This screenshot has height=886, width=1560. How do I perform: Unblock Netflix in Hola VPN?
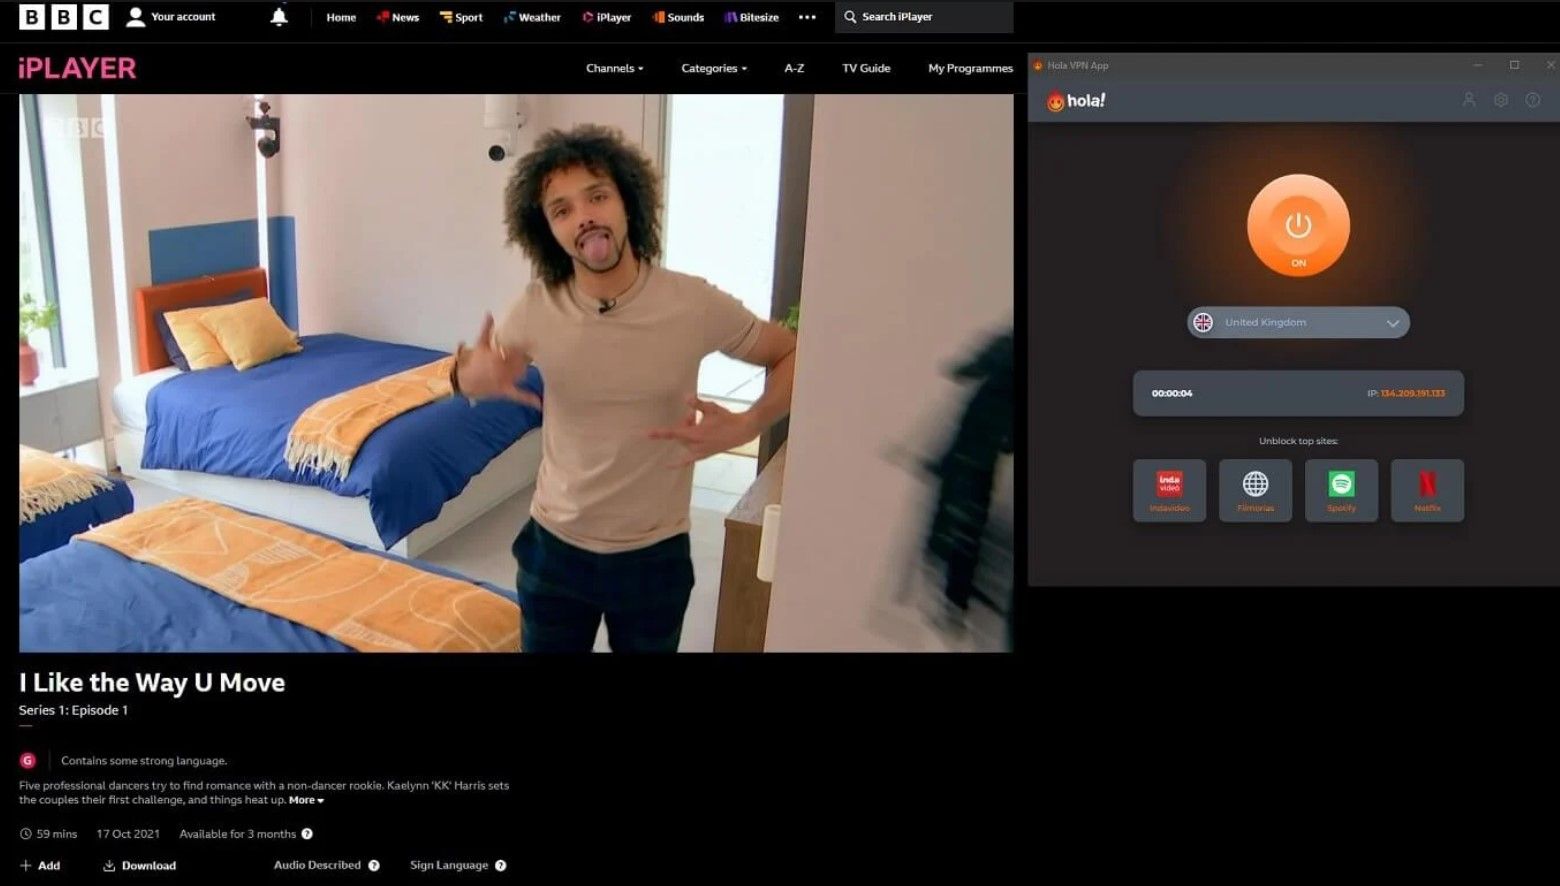coord(1427,490)
